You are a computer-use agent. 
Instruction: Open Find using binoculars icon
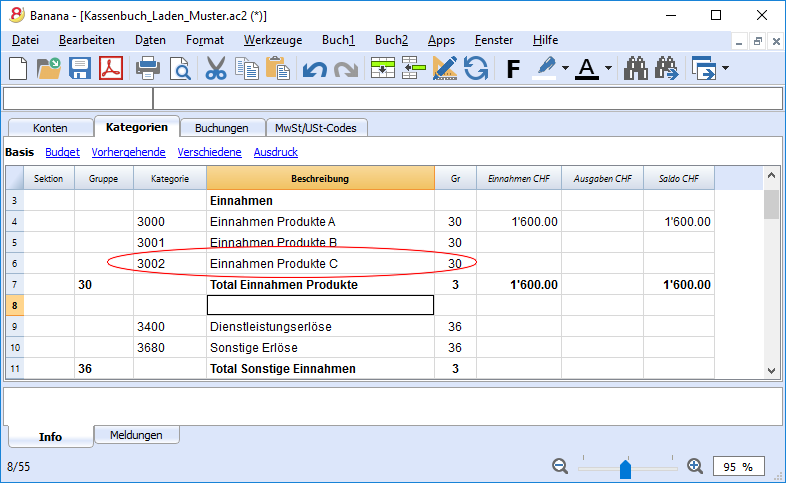(x=636, y=68)
